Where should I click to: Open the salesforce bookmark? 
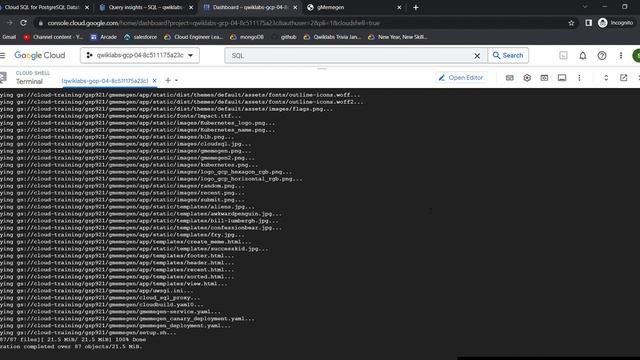tap(140, 37)
